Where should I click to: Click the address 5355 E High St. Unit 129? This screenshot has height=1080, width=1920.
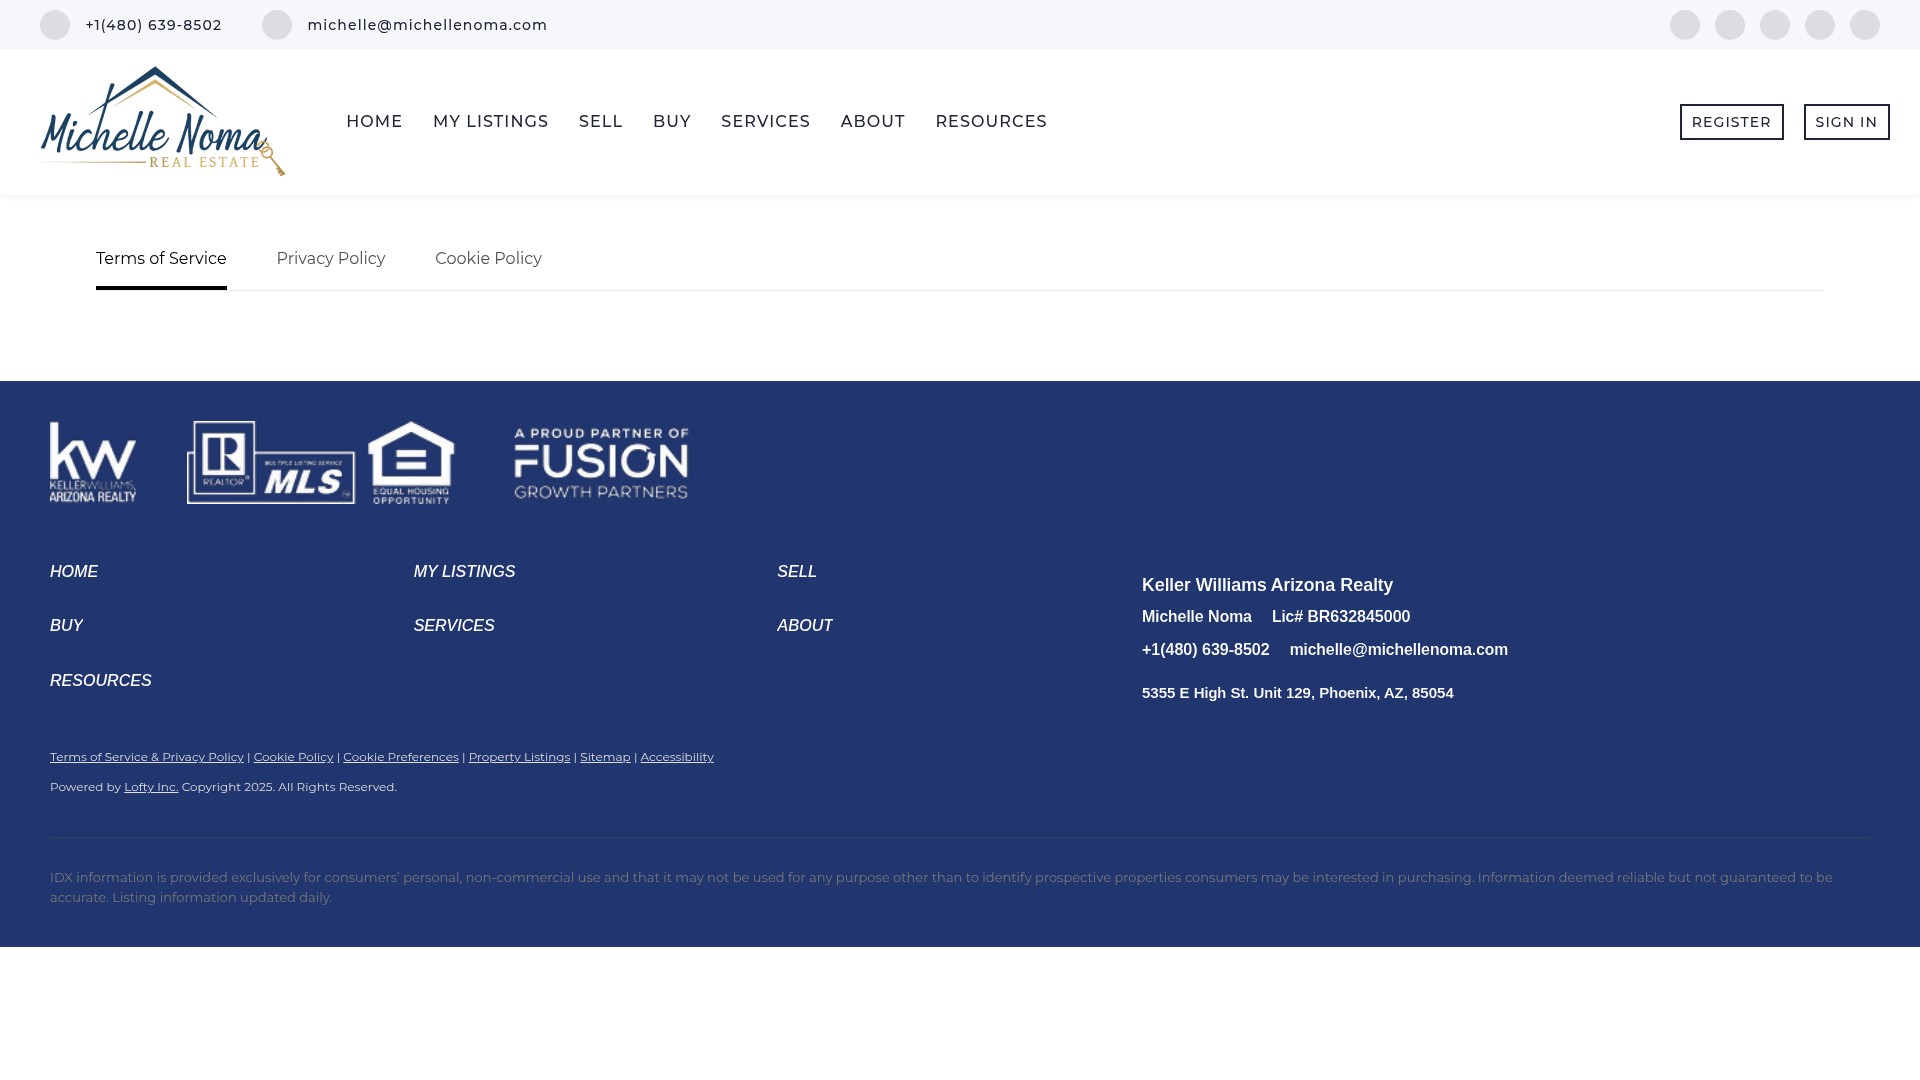click(x=1298, y=693)
